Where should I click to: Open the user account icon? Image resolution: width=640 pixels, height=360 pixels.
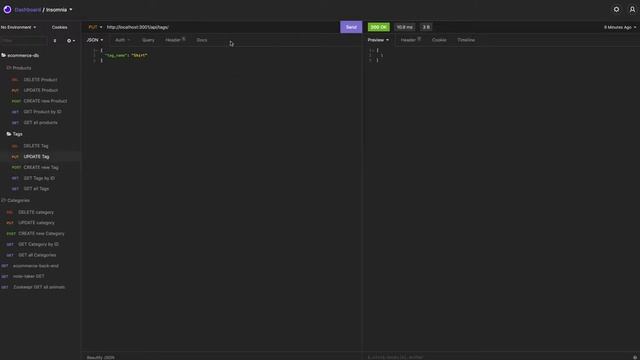[632, 9]
